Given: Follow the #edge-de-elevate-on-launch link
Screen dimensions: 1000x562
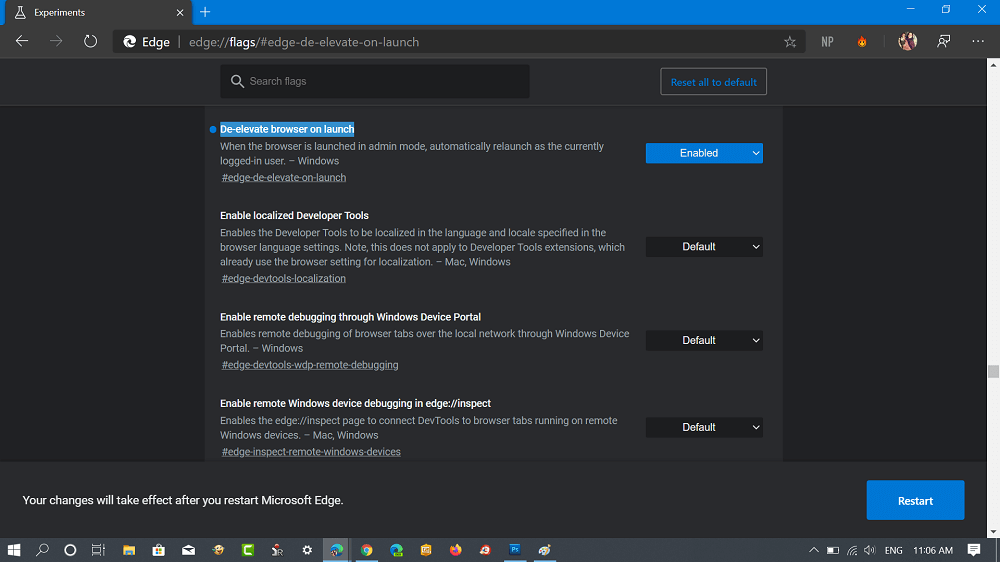Looking at the screenshot, I should point(284,178).
